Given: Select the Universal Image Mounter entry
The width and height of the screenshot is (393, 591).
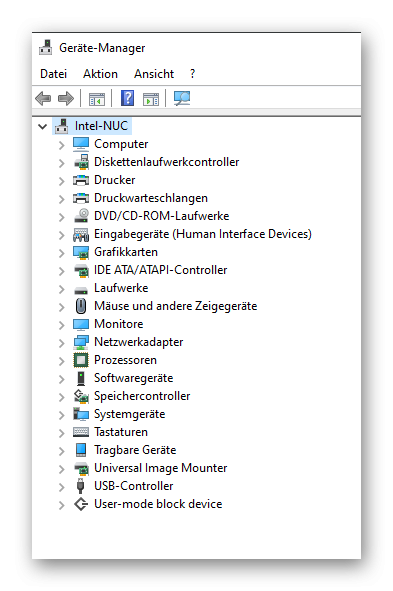Looking at the screenshot, I should pos(161,468).
